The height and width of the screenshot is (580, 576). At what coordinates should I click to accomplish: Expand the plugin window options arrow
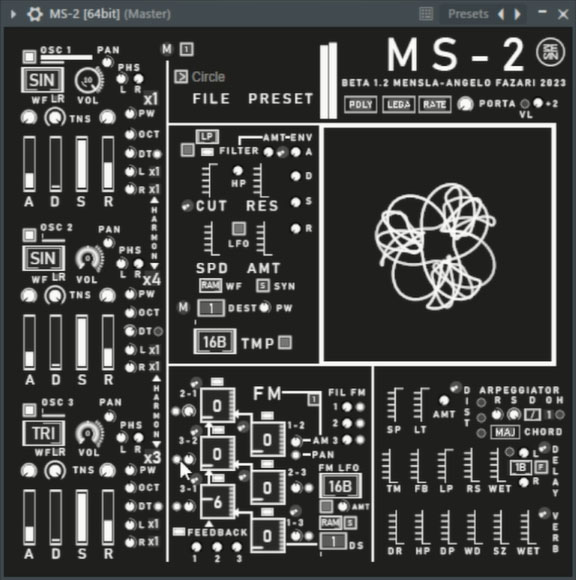pos(13,14)
